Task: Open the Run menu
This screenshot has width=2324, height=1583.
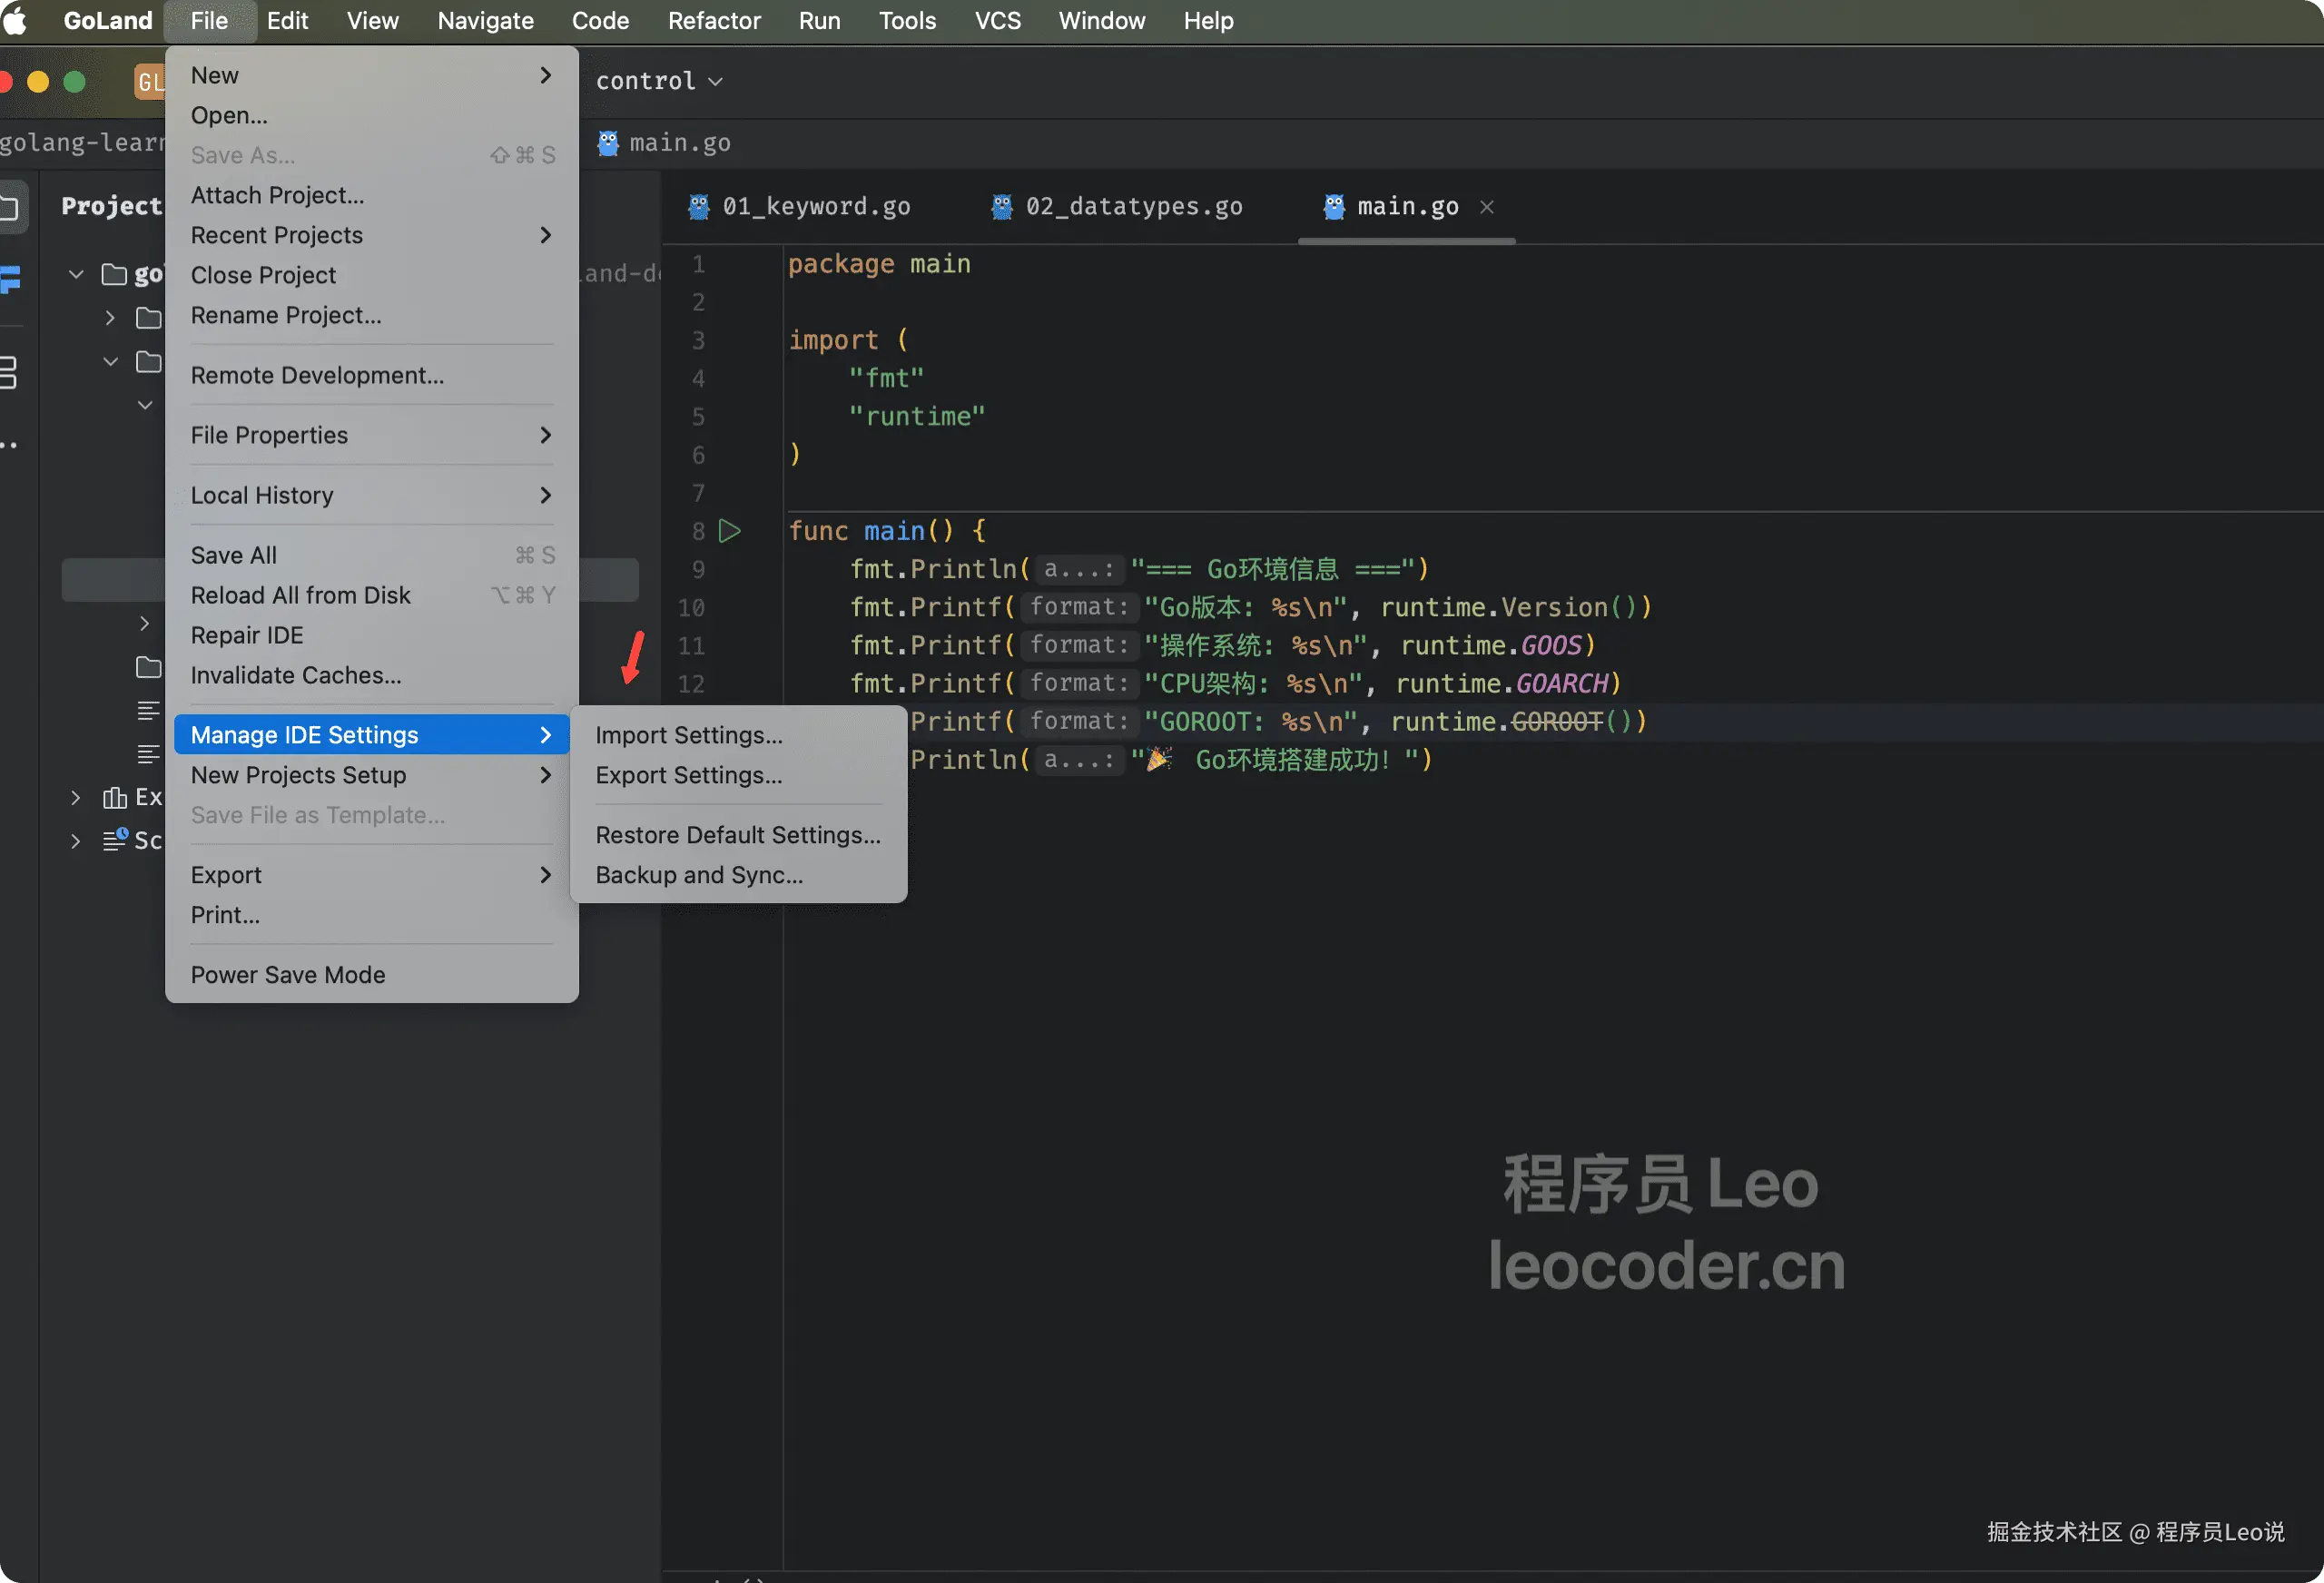Action: coord(819,20)
